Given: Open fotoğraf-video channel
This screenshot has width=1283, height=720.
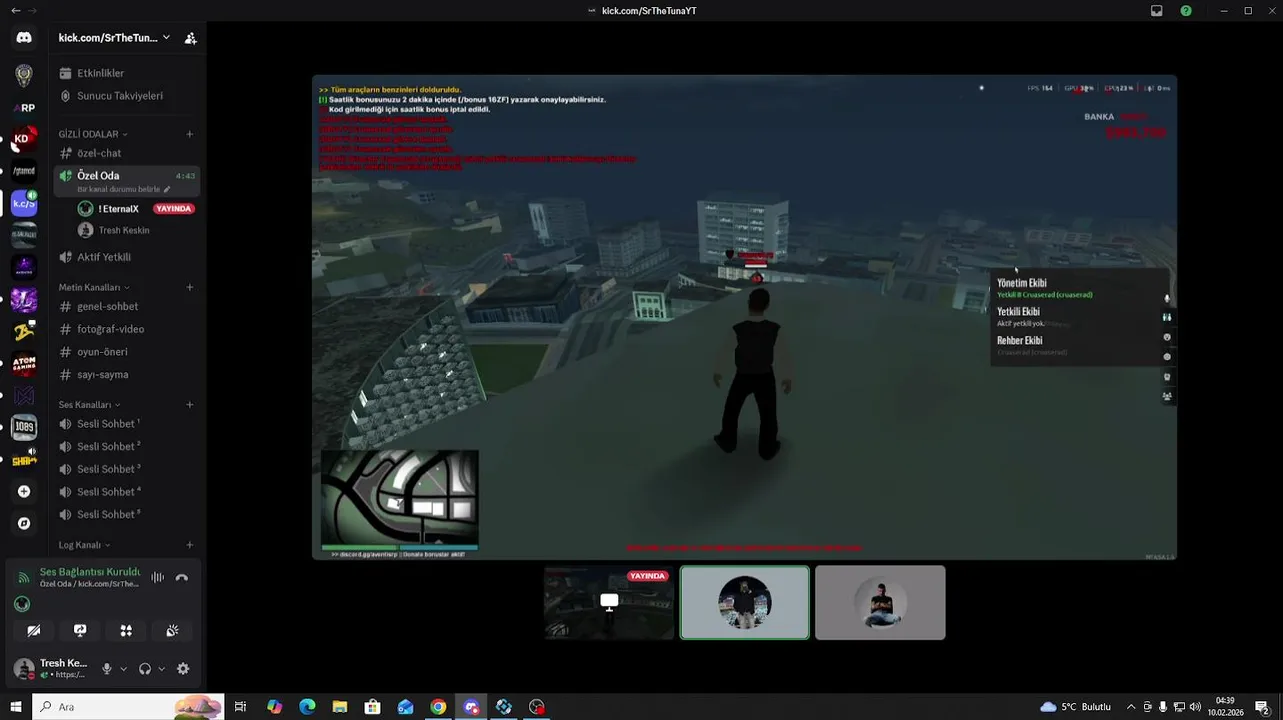Looking at the screenshot, I should 126,329.
